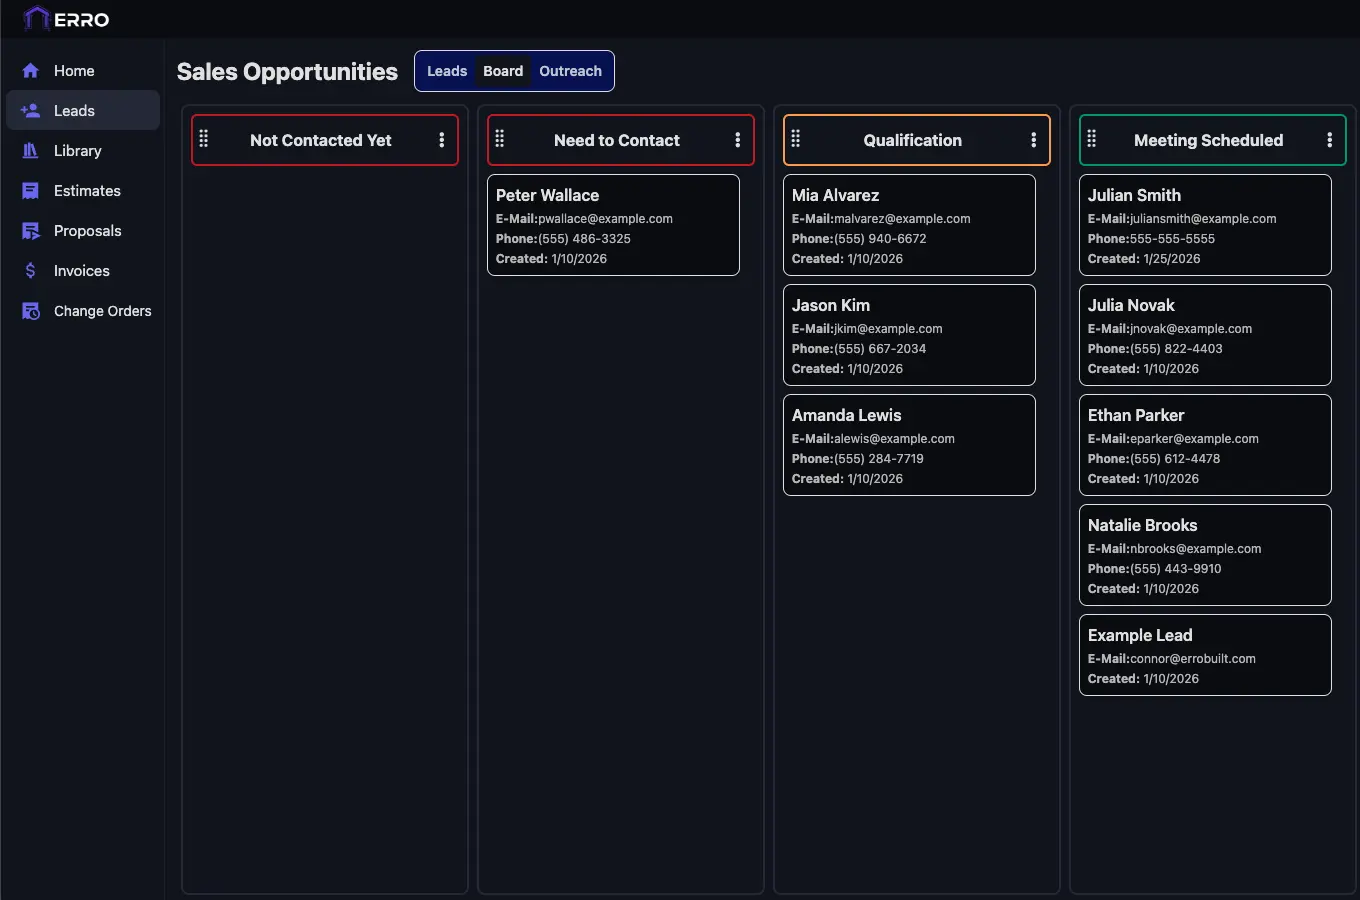This screenshot has width=1360, height=900.
Task: Open the Need to Contact options menu
Action: [x=737, y=140]
